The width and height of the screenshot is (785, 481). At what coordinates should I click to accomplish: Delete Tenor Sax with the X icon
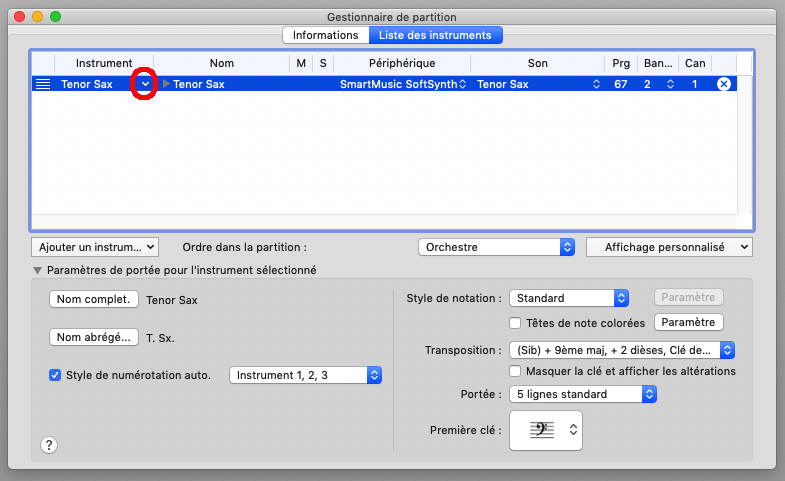[724, 85]
